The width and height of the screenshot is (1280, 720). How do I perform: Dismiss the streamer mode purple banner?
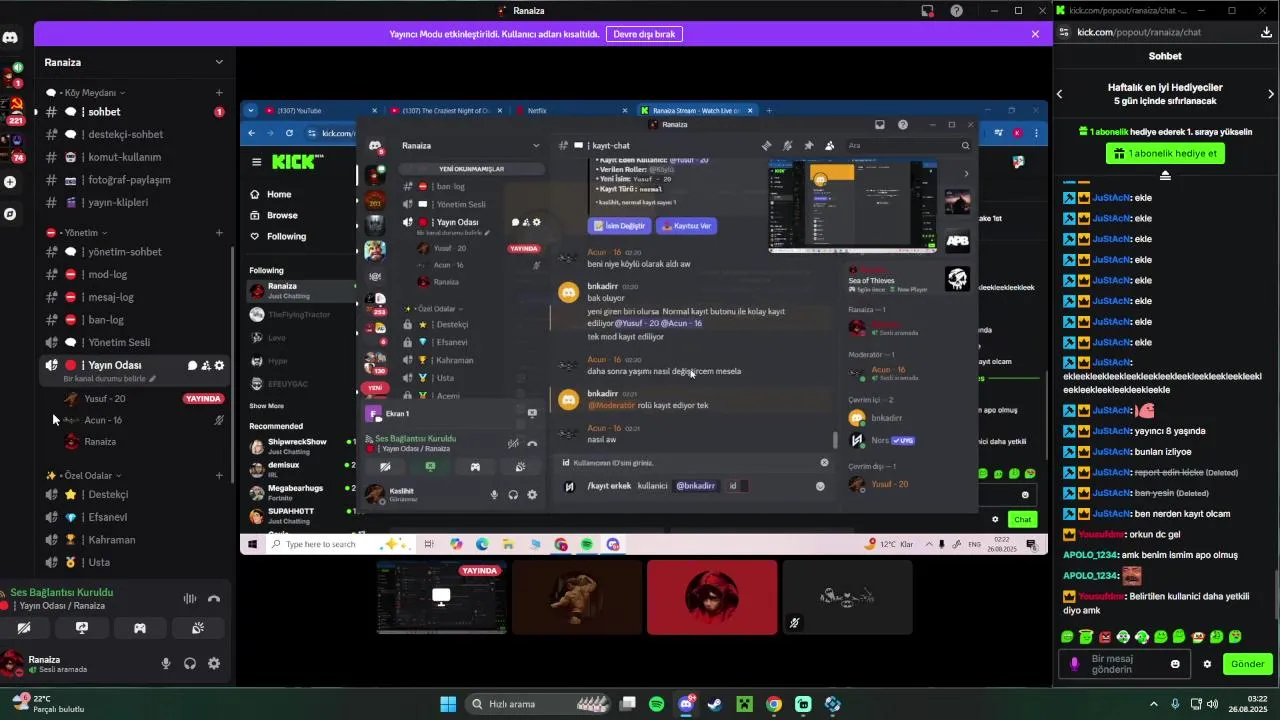1035,34
